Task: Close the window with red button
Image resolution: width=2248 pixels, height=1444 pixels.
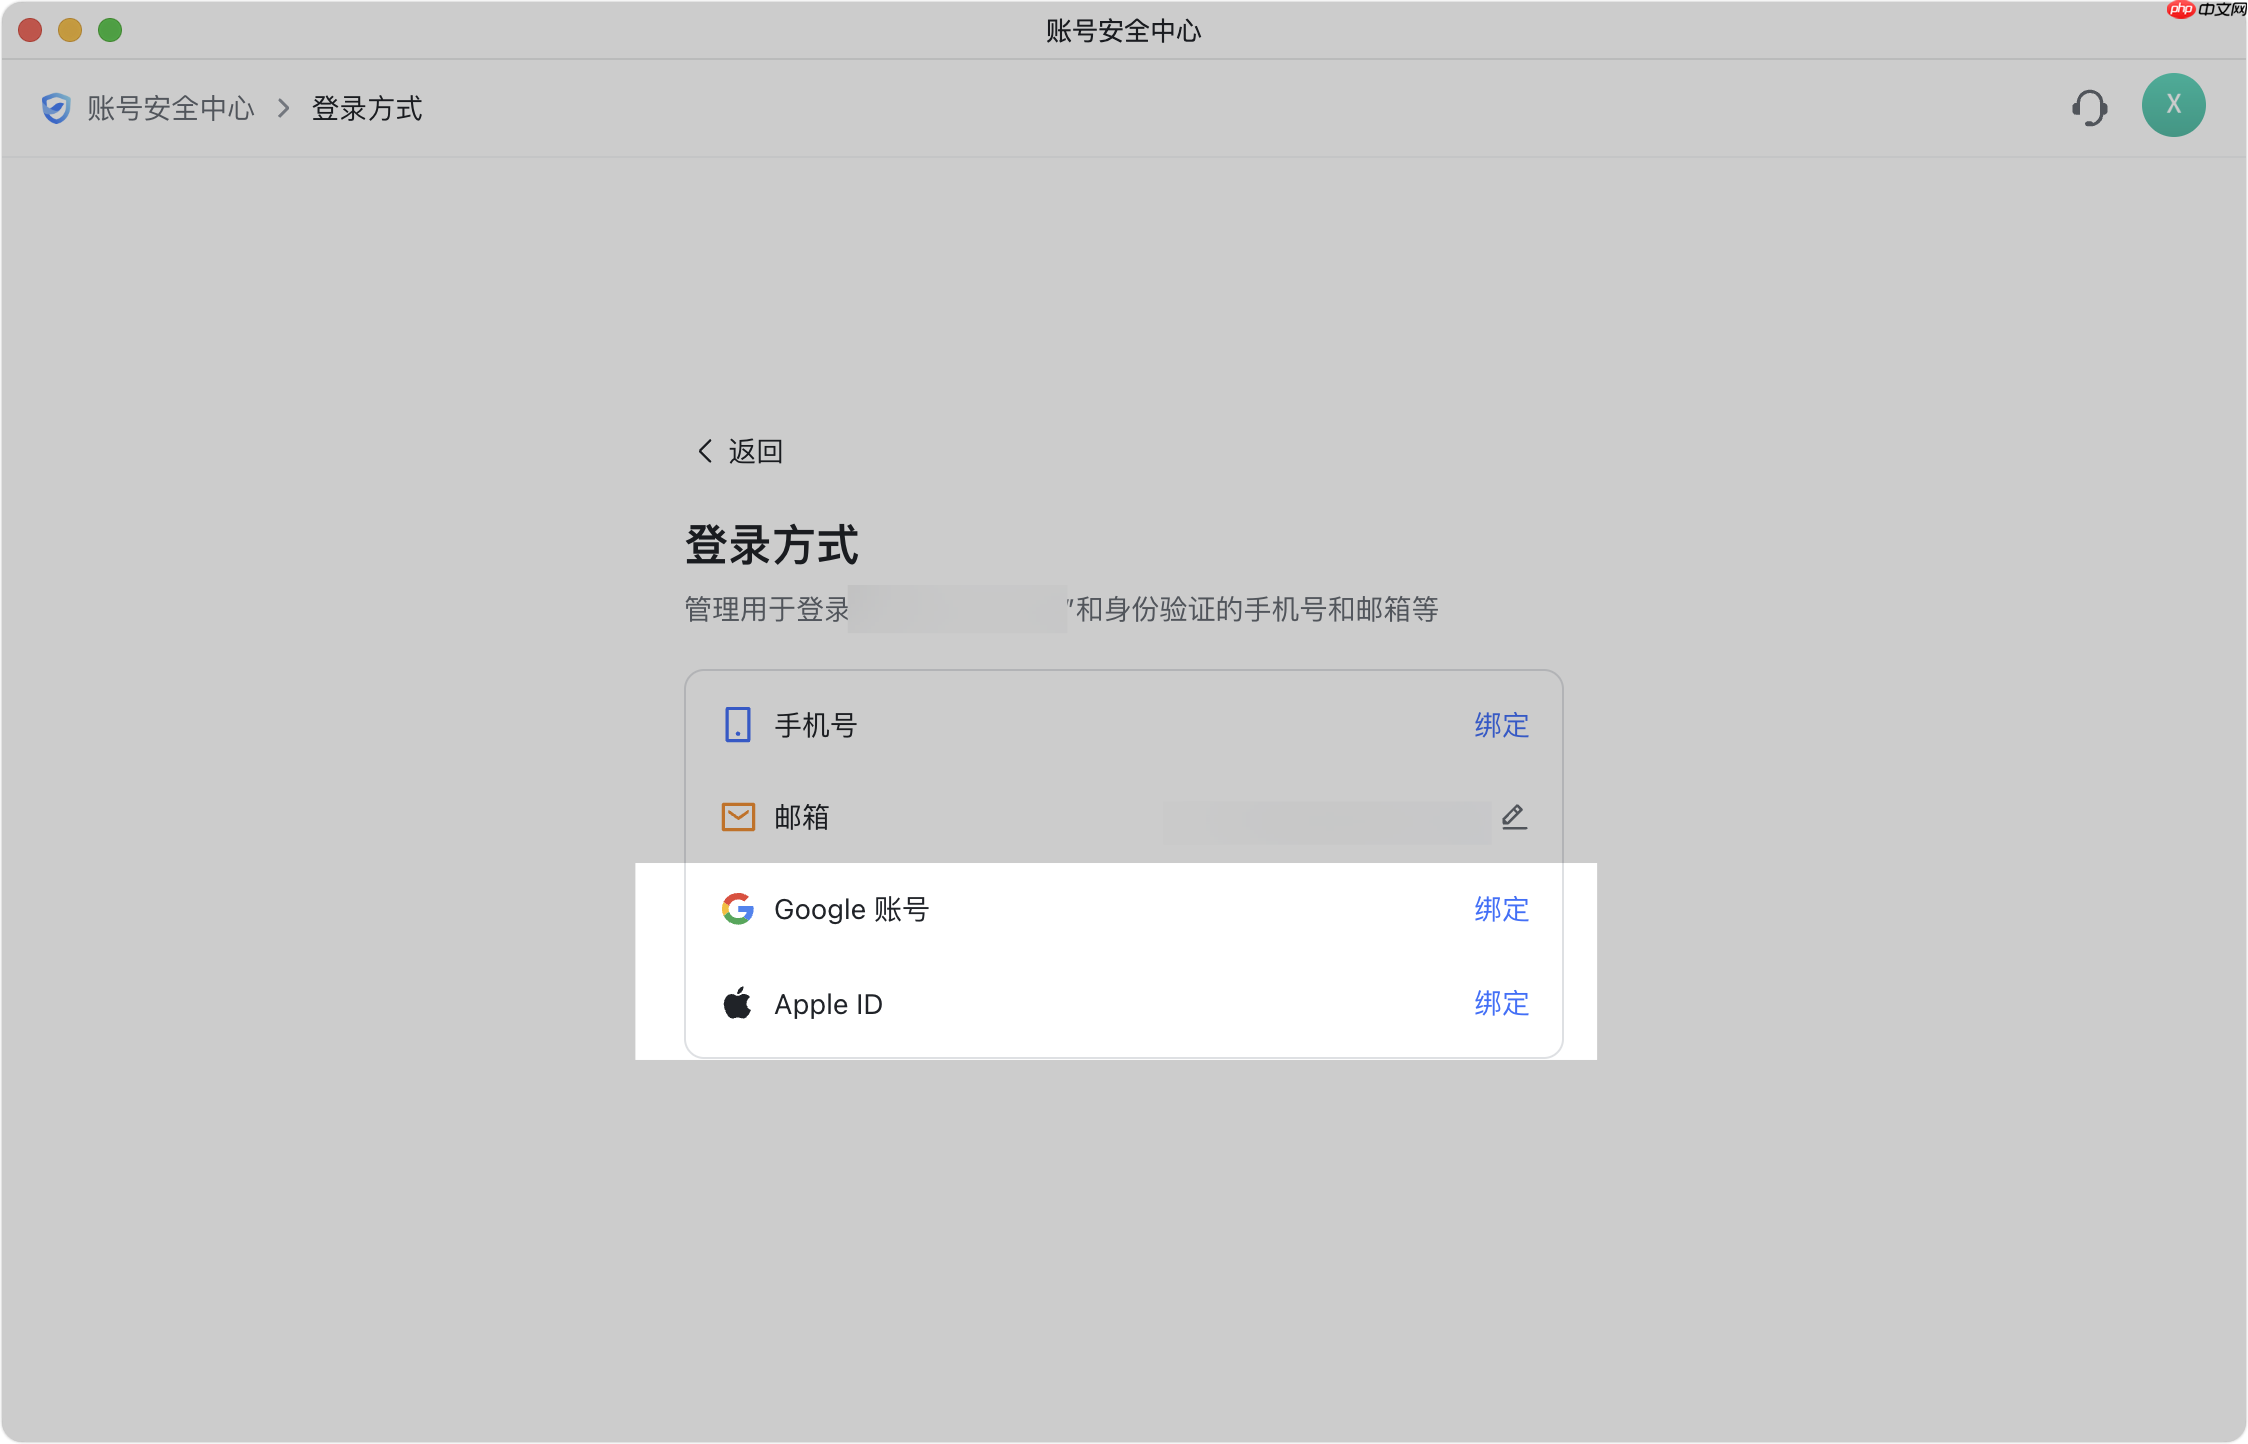Action: [30, 30]
